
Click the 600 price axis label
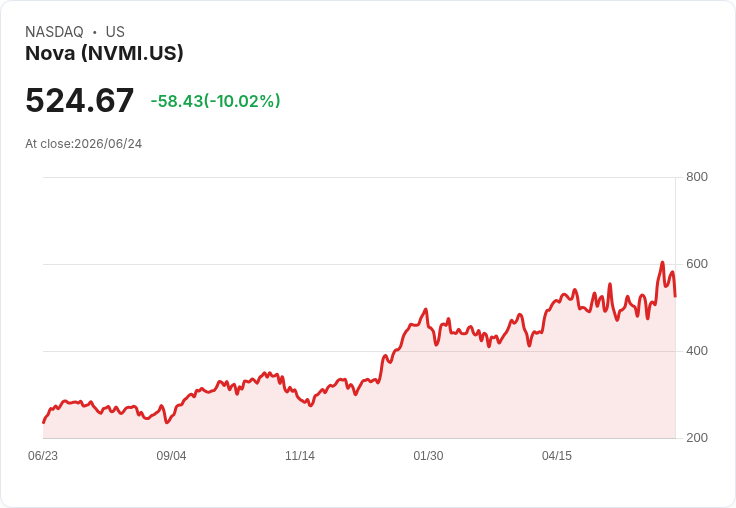697,264
